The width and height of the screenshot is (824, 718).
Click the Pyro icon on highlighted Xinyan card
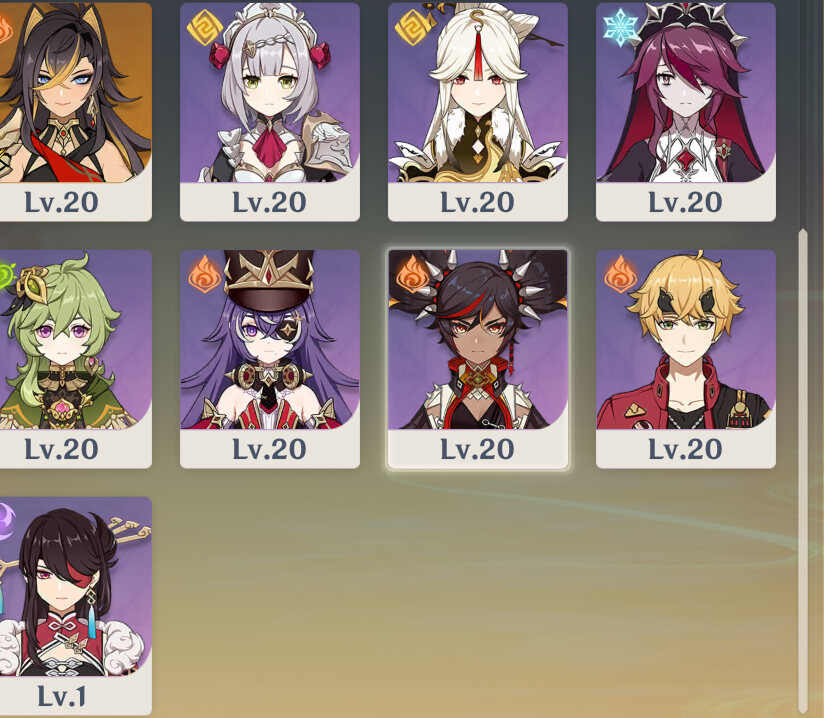412,274
